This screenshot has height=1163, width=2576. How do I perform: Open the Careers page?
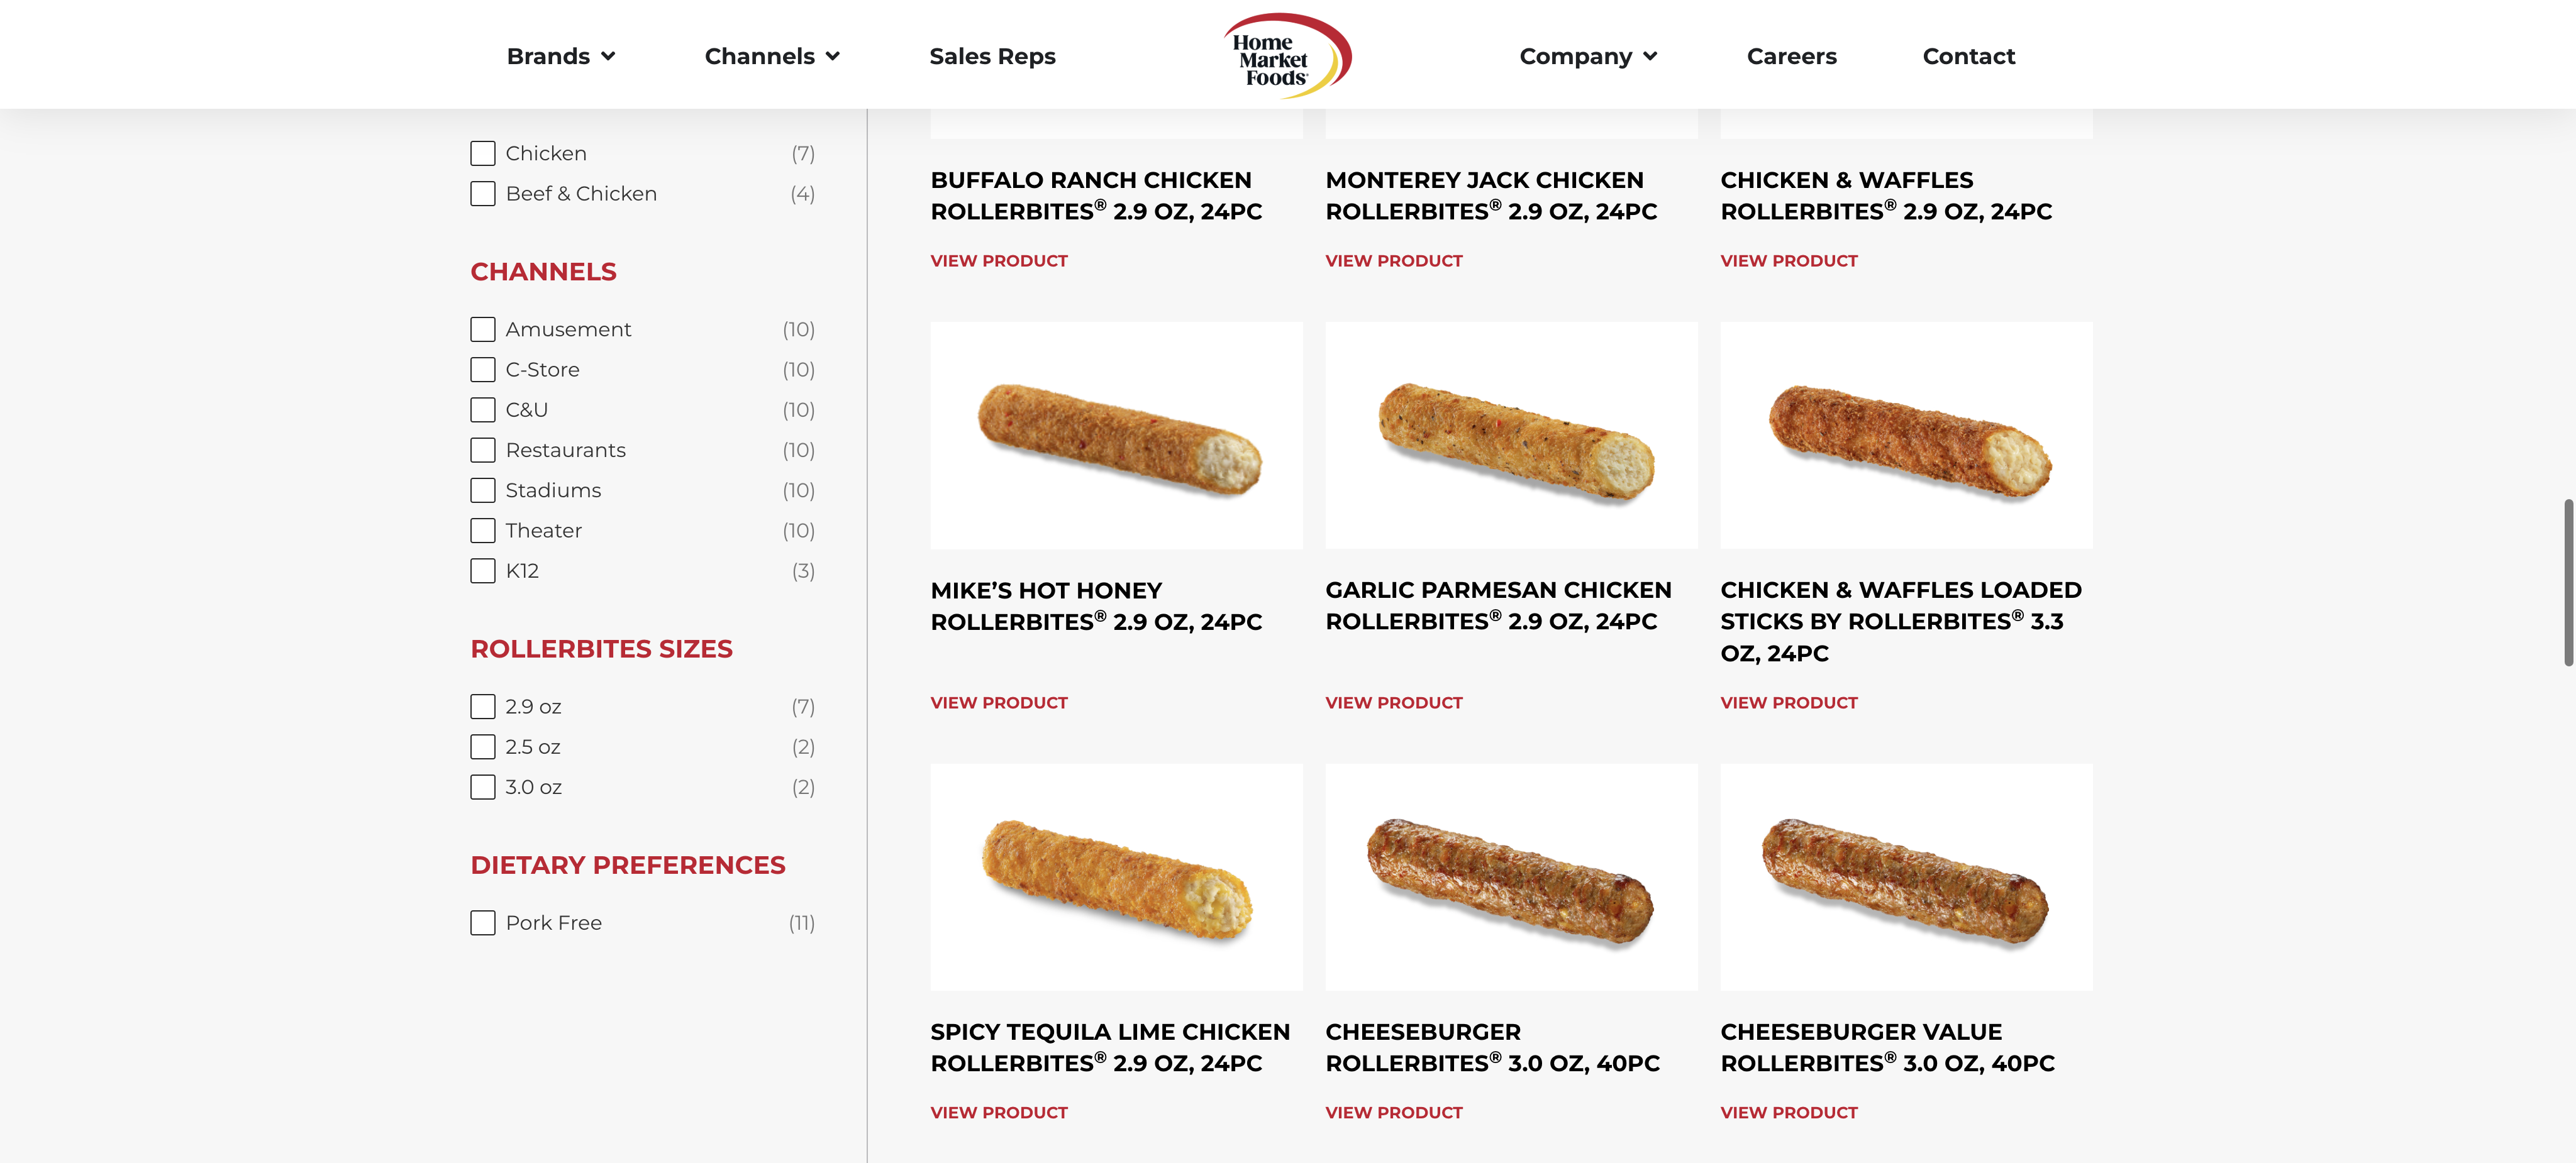pos(1791,57)
